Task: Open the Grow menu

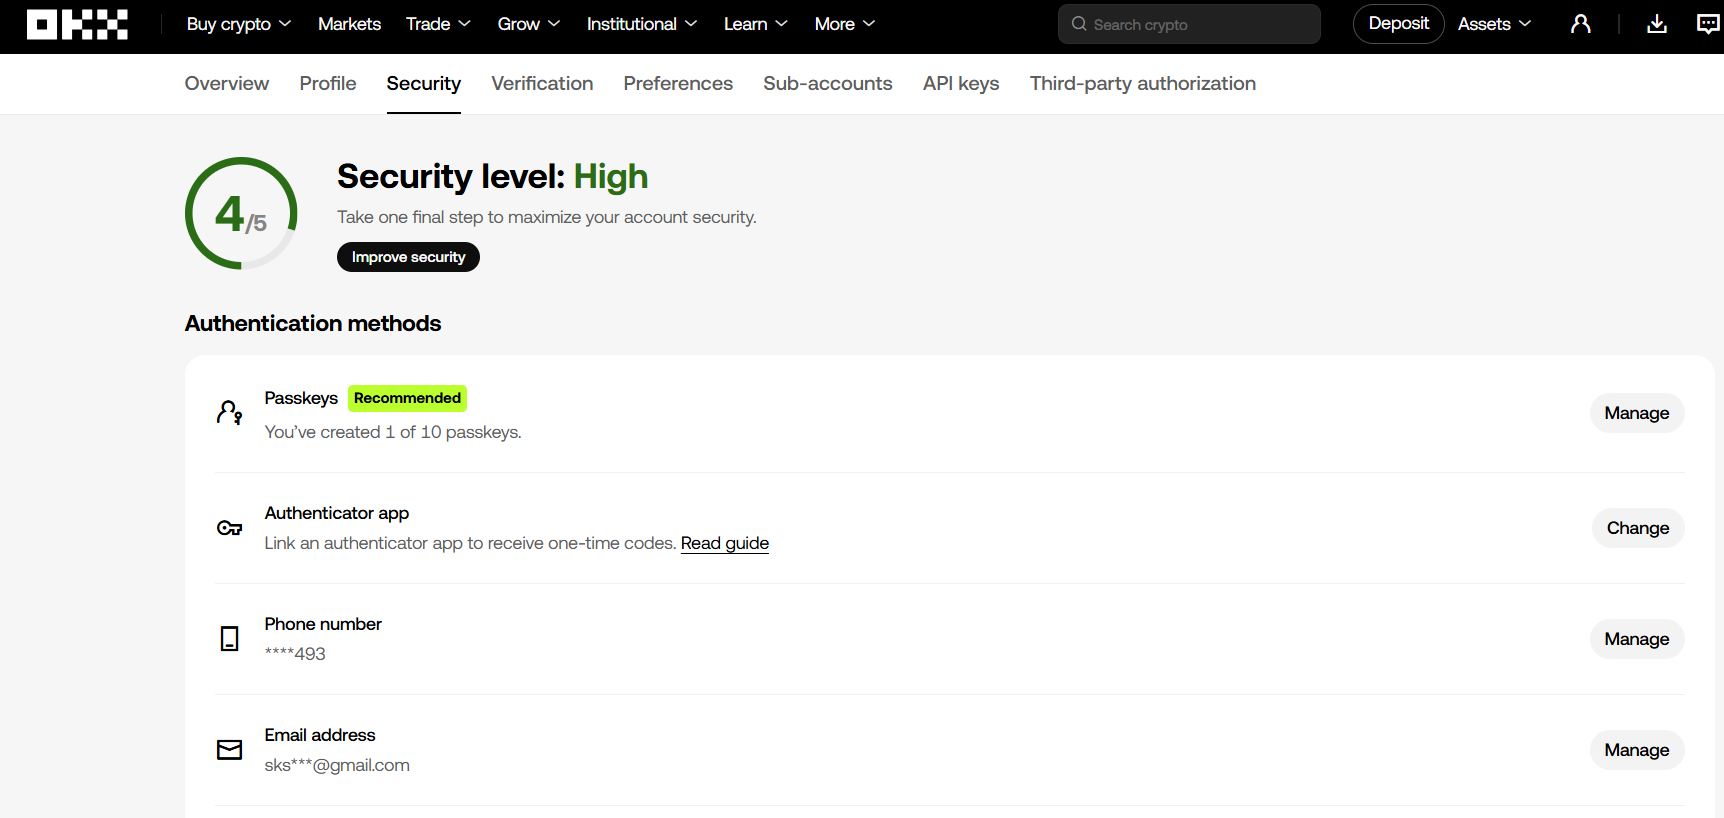Action: click(528, 24)
